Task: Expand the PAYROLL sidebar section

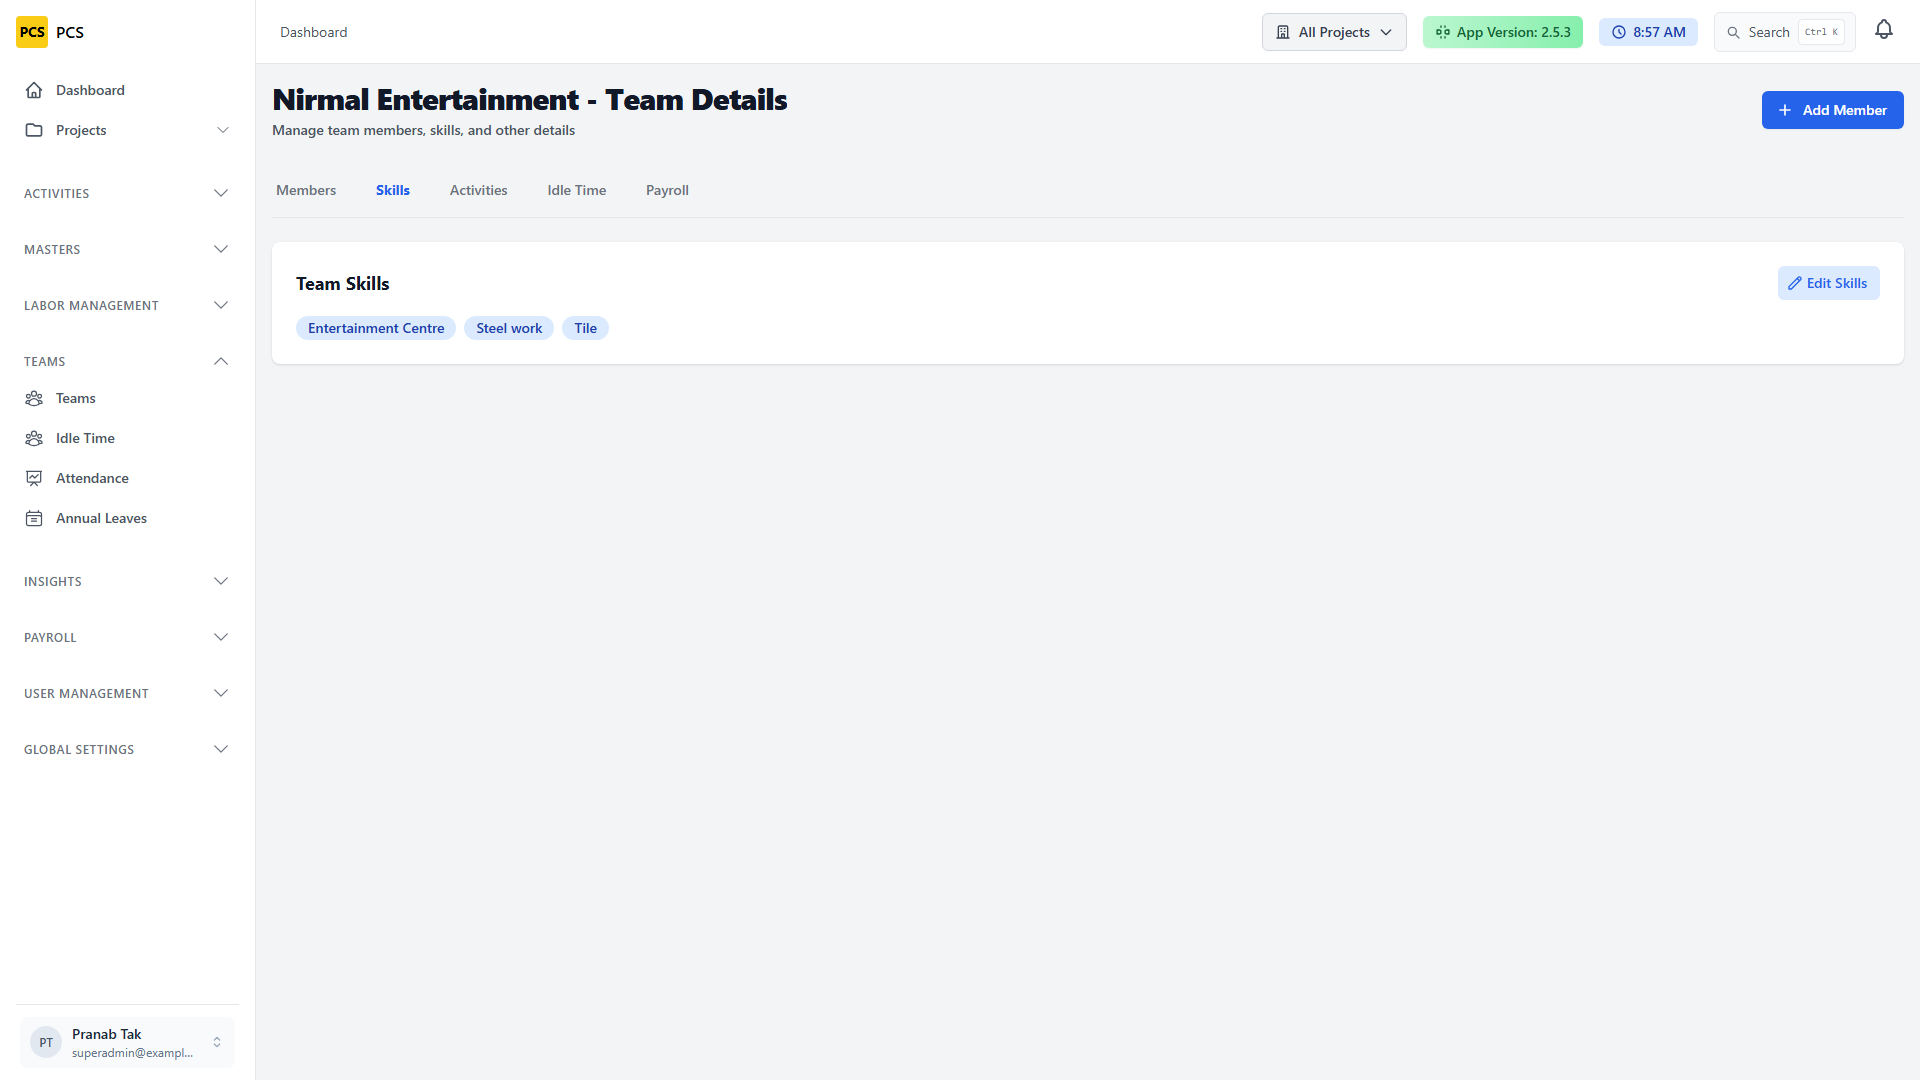Action: point(127,637)
